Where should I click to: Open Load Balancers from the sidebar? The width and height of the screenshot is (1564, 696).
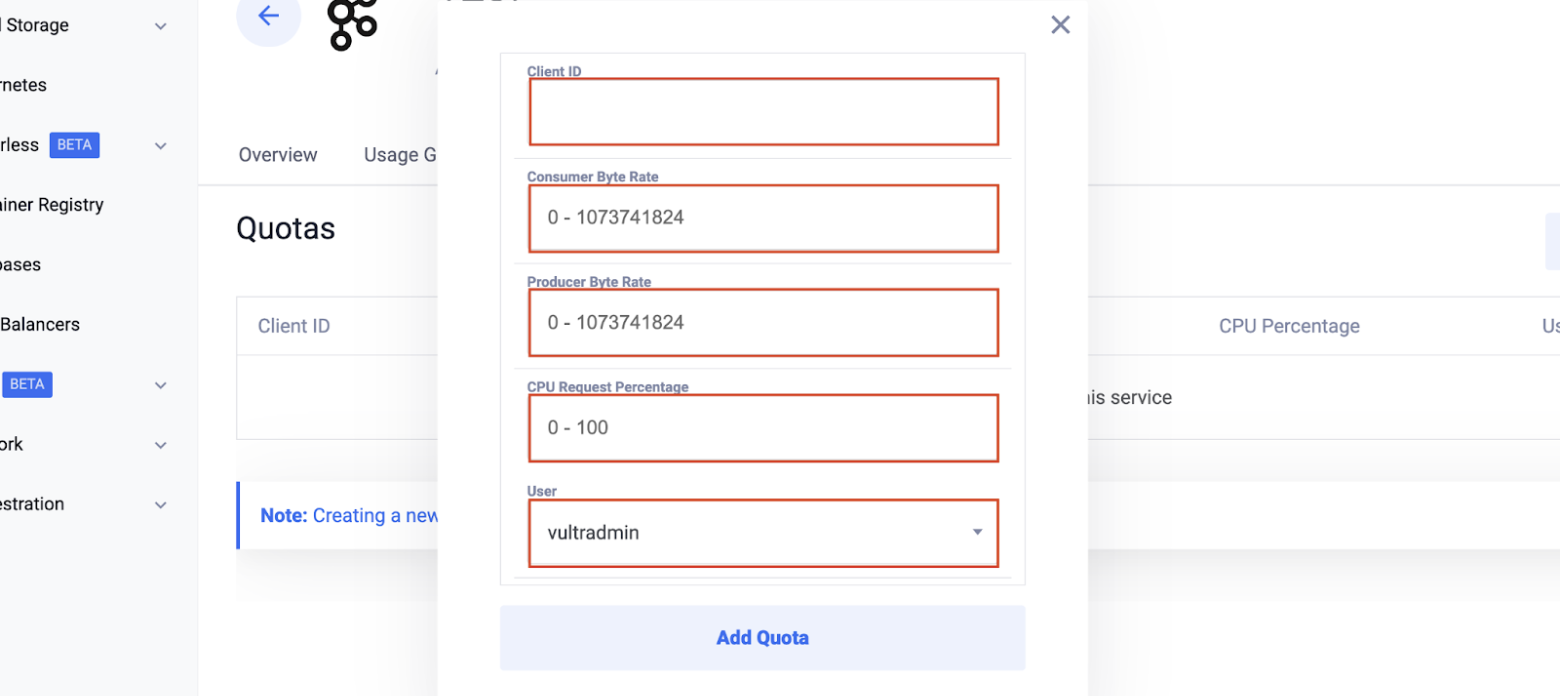[x=40, y=324]
